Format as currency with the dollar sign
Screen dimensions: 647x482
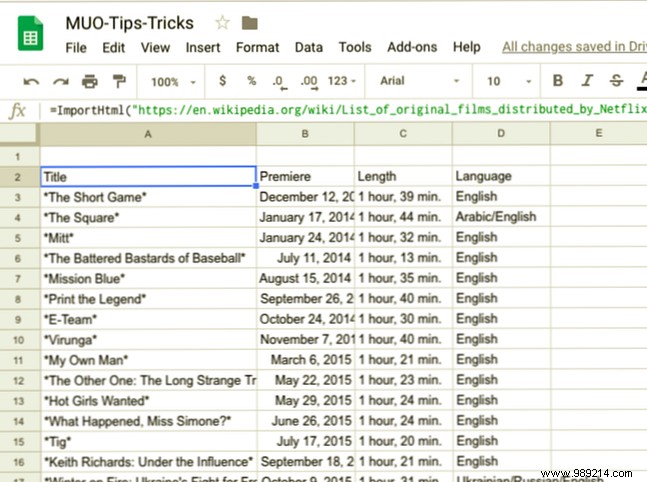[222, 80]
